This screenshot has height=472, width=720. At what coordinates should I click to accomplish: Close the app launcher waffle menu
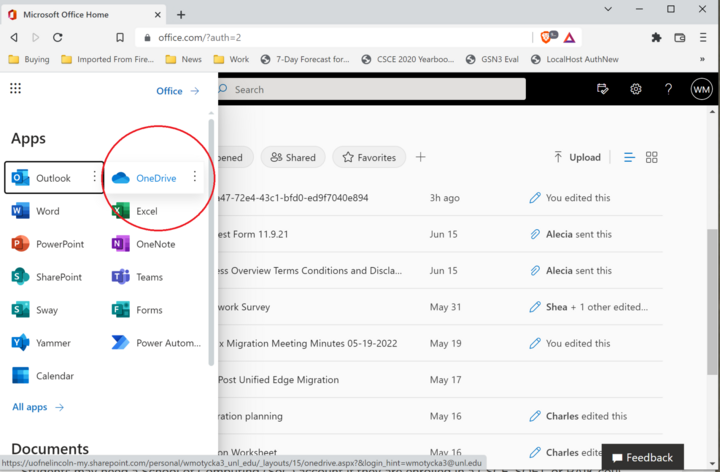coord(15,89)
